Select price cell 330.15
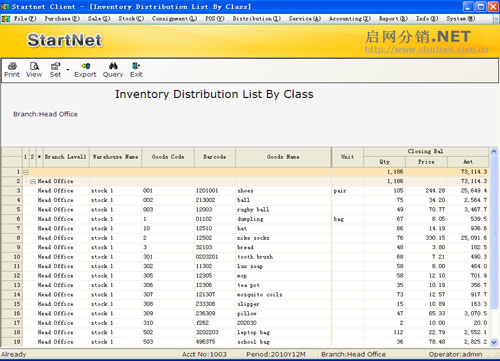The height and width of the screenshot is (361, 500). (426, 238)
